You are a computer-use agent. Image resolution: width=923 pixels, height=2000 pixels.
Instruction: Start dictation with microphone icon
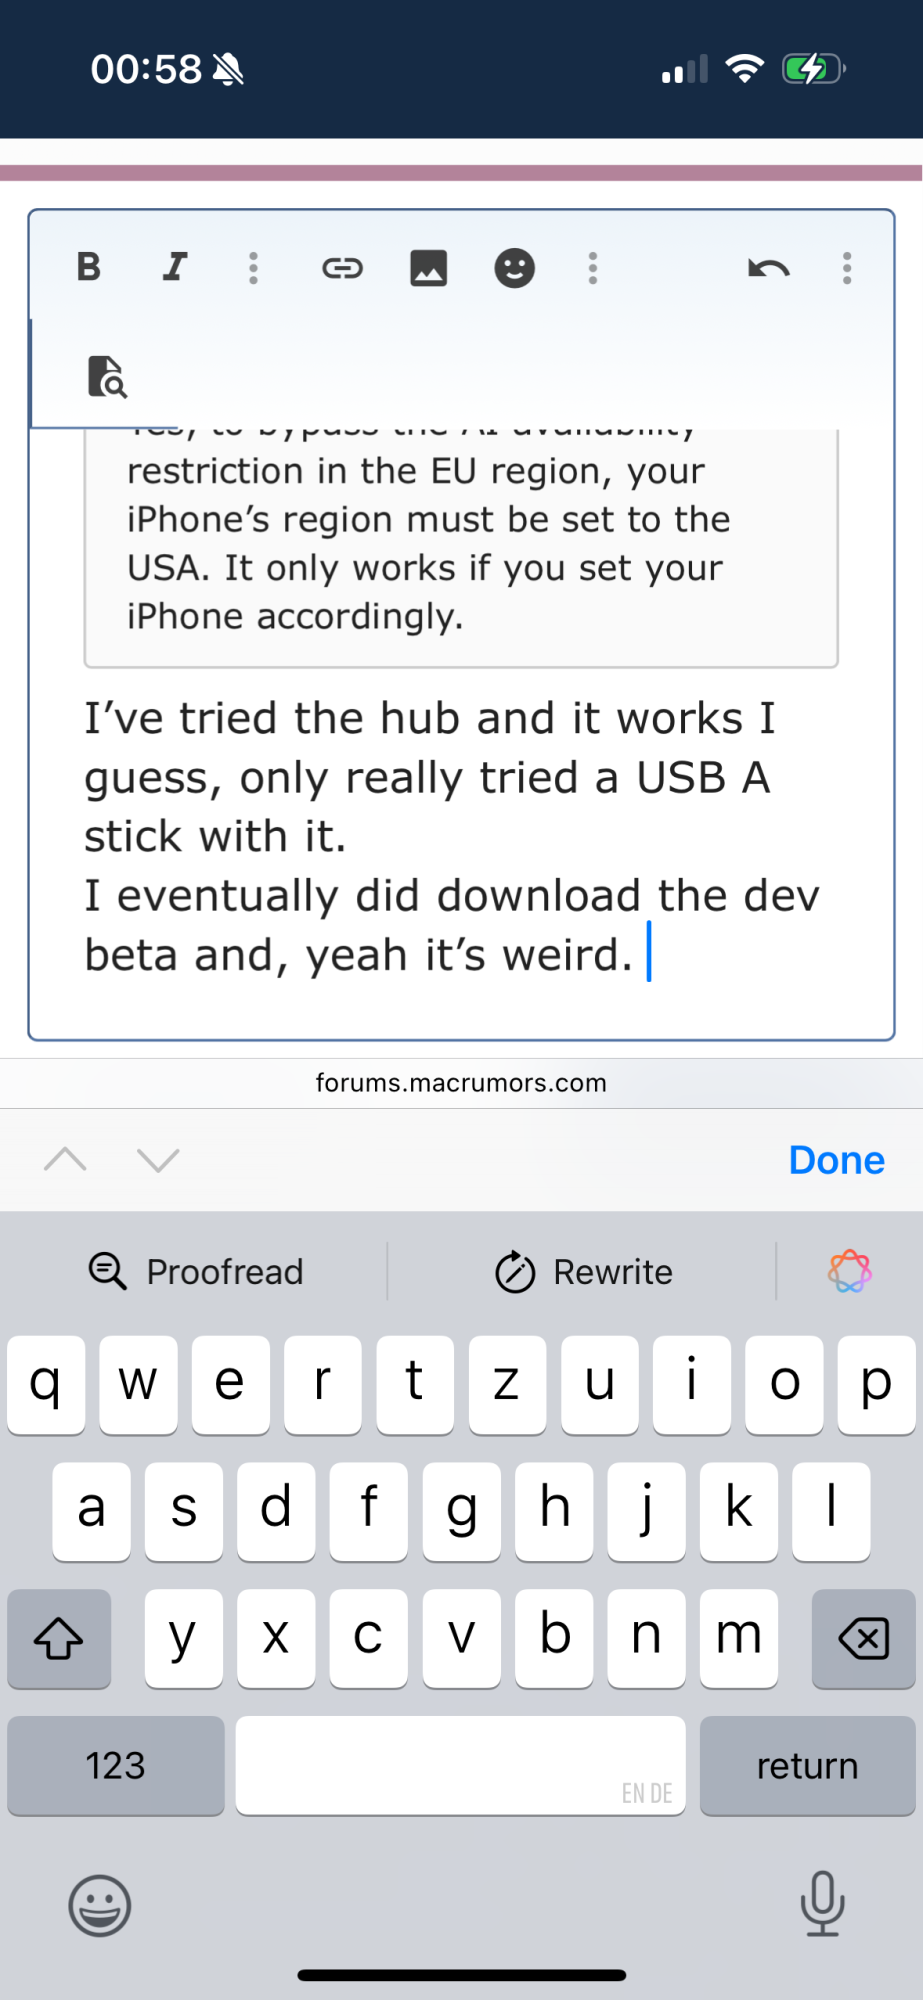coord(822,1904)
